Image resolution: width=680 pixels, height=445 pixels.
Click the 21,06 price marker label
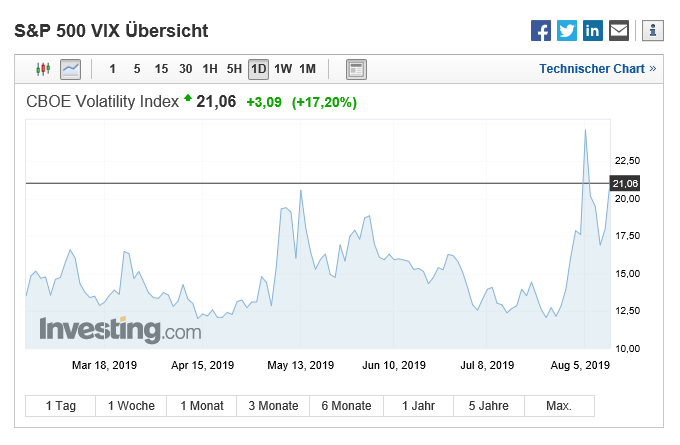(625, 184)
